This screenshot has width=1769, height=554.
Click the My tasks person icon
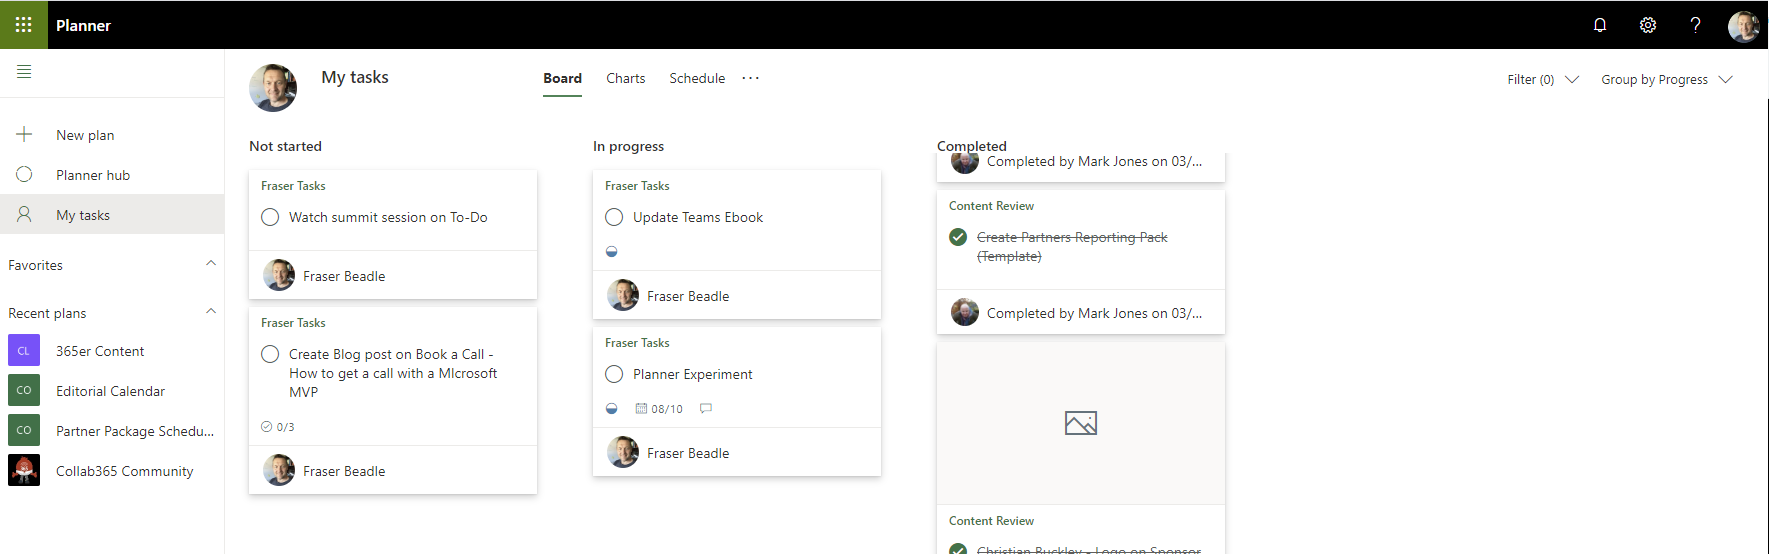(24, 214)
